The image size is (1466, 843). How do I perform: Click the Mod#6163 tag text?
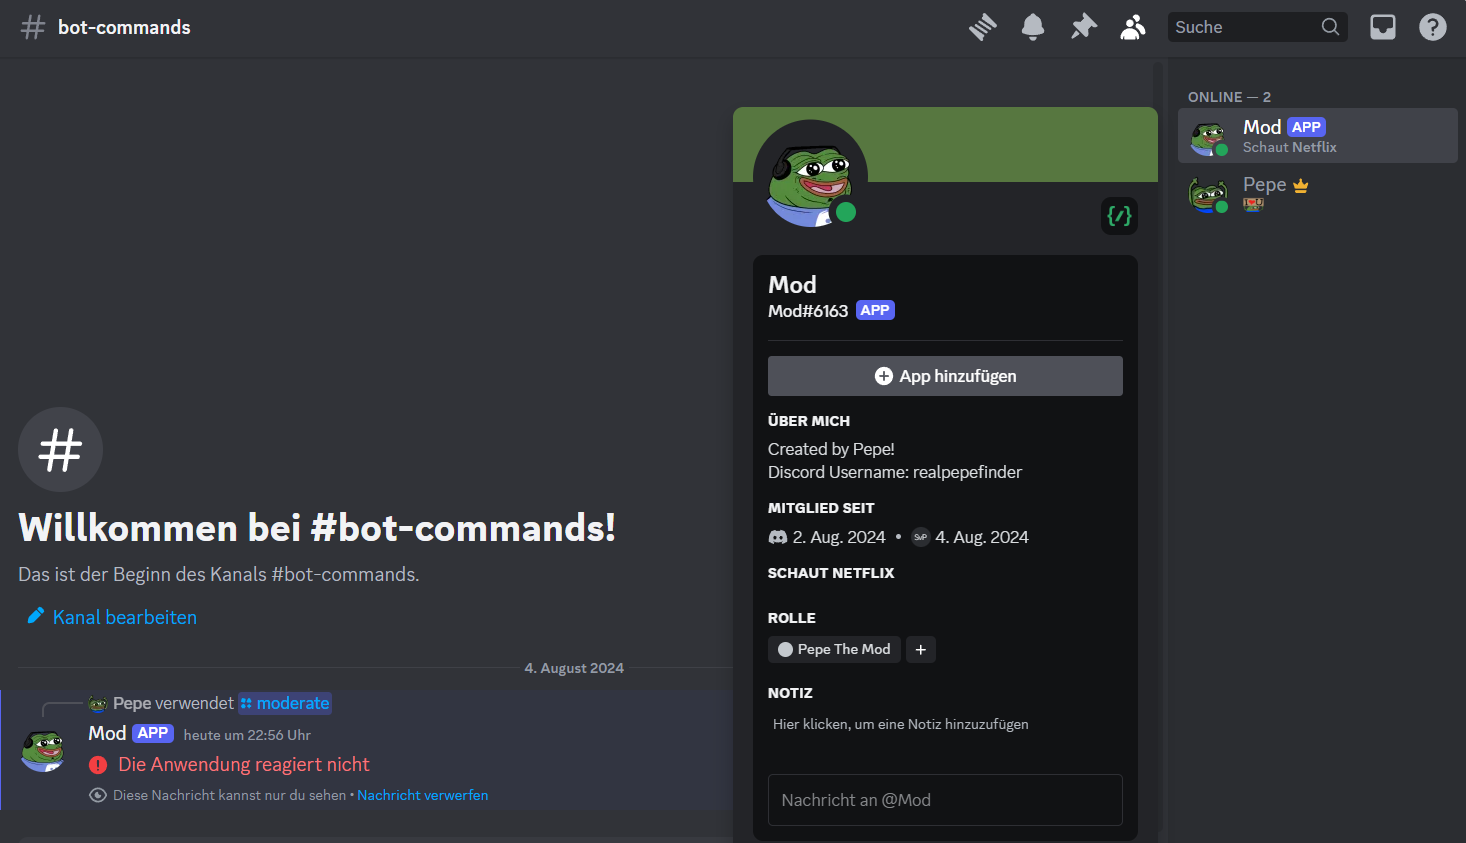808,311
